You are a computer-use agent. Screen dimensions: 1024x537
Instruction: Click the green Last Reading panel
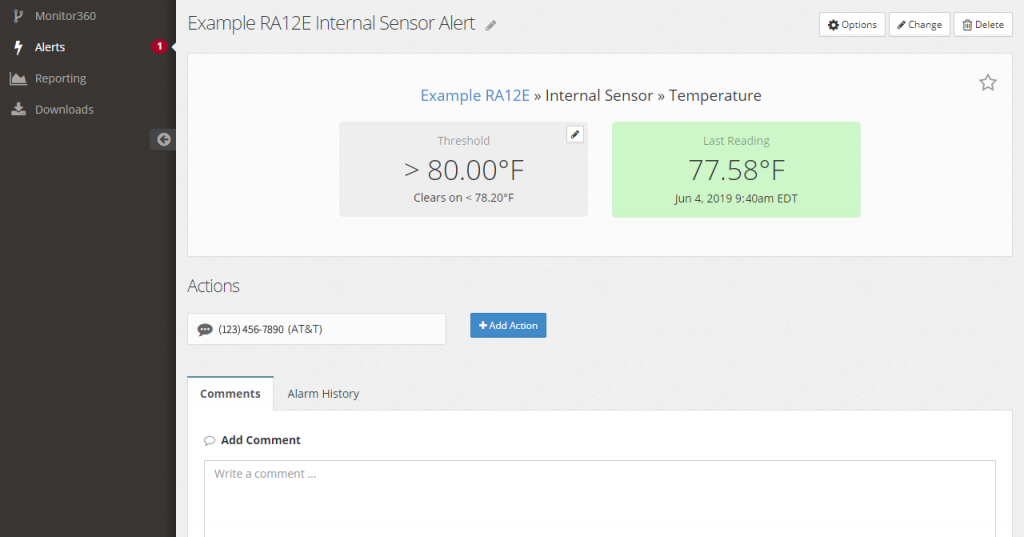tap(735, 169)
